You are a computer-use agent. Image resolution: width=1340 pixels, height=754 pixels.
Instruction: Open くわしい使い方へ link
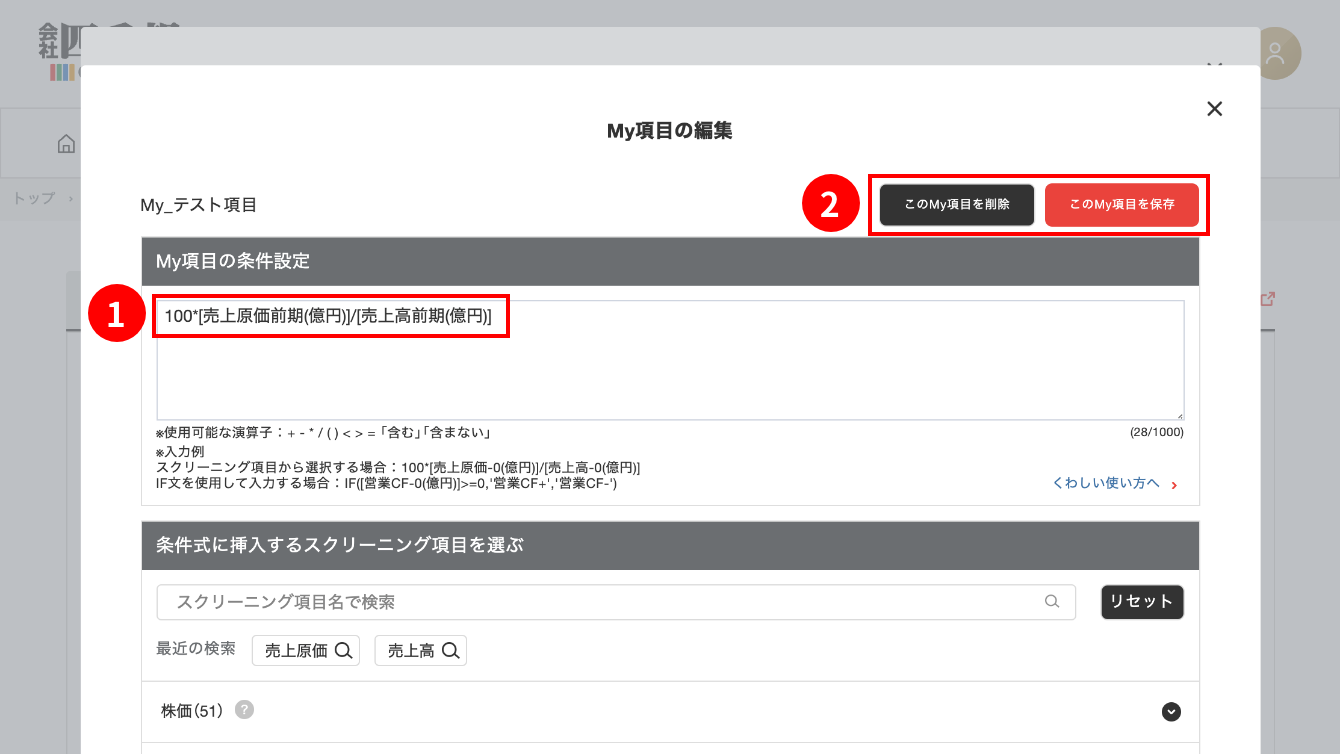(1115, 483)
